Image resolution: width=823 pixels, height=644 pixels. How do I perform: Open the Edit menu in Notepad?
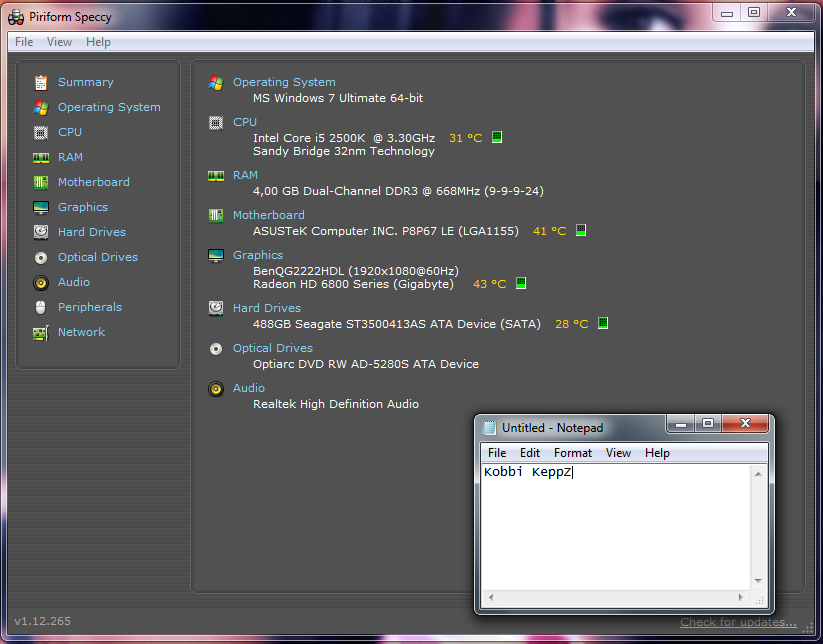pos(530,453)
